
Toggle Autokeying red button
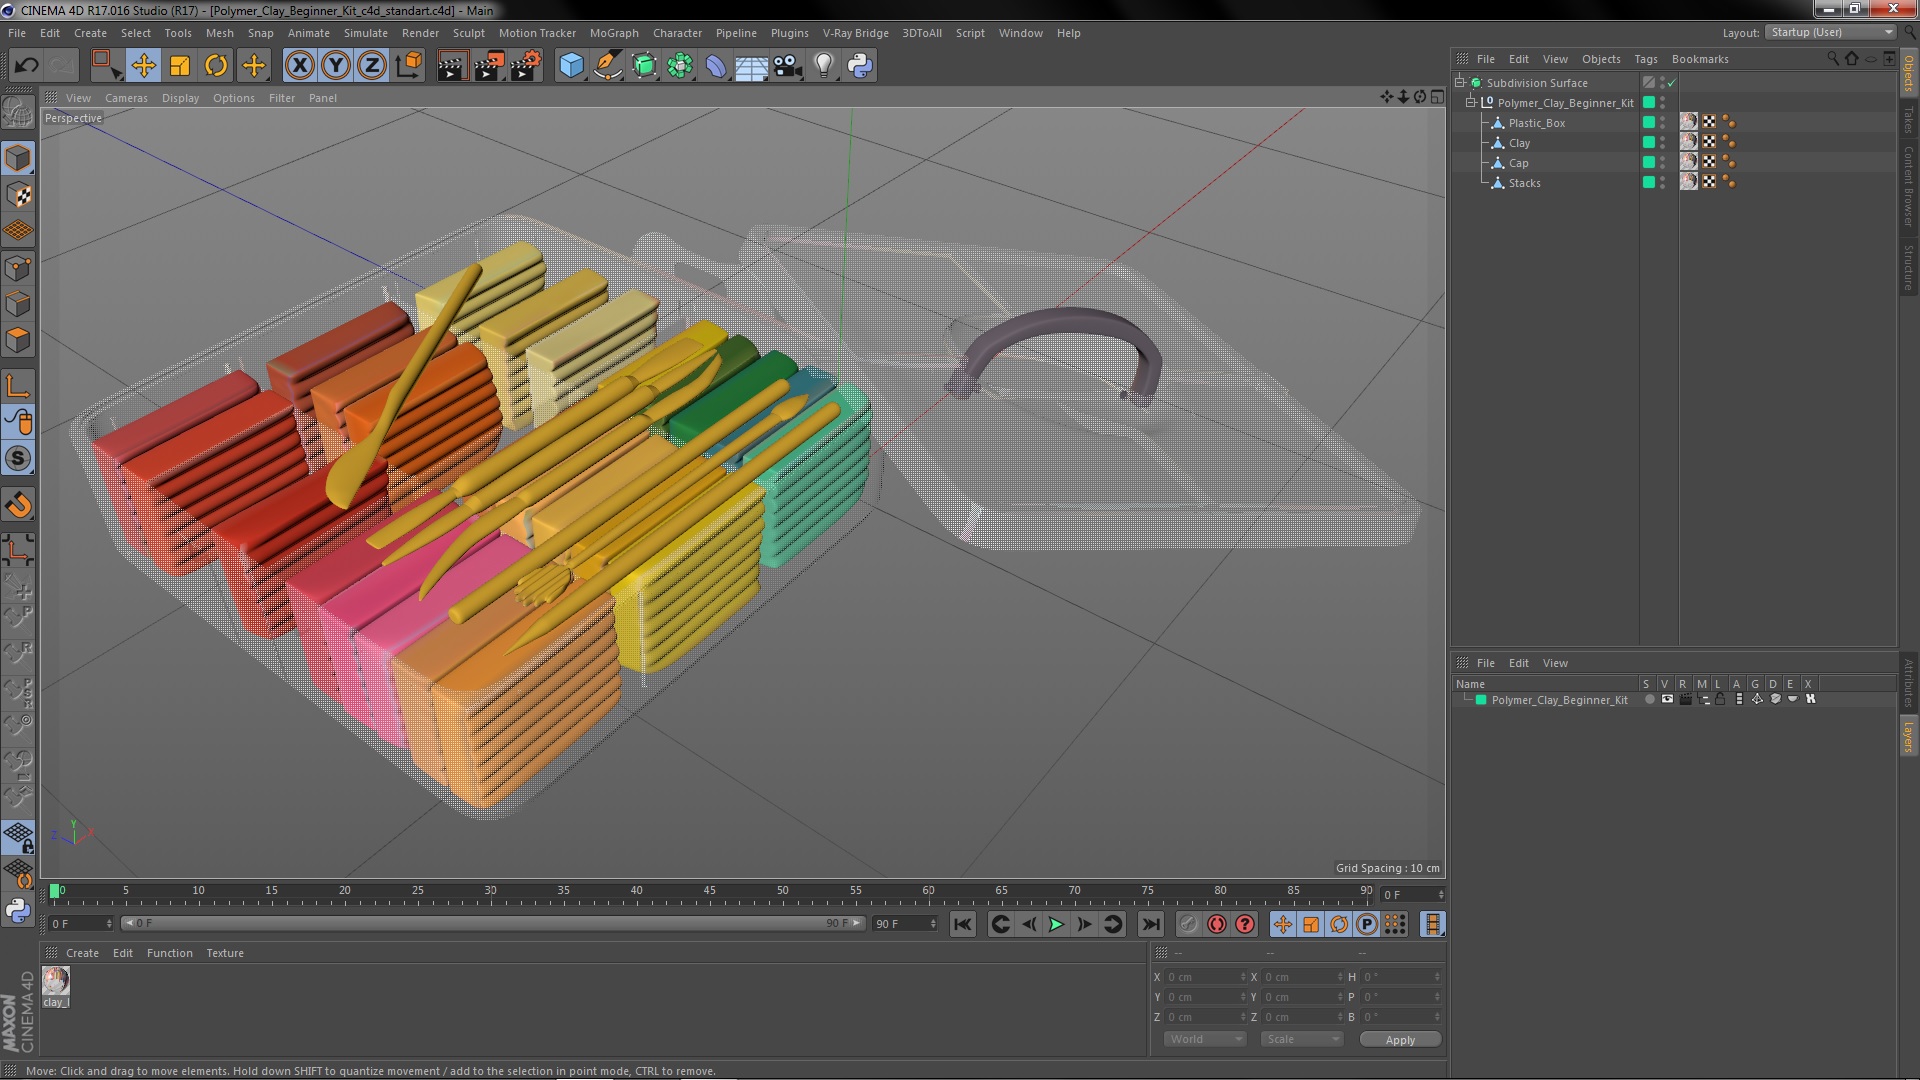click(1216, 925)
